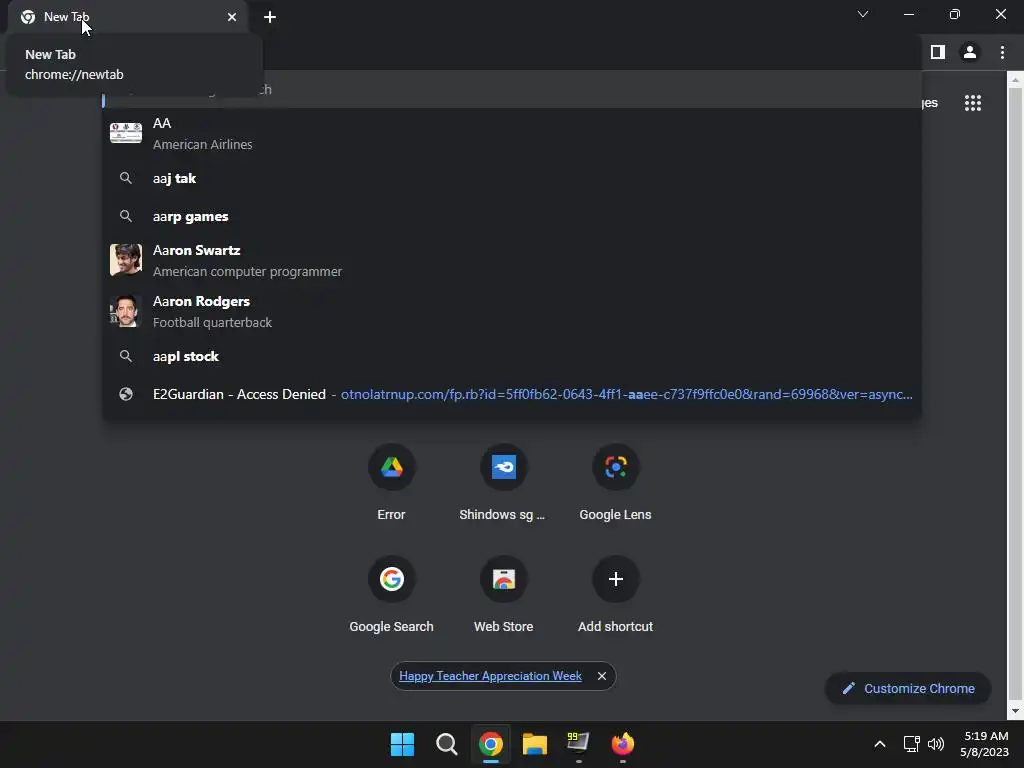Open the volume speaker tray icon
This screenshot has height=768, width=1024.
click(936, 744)
